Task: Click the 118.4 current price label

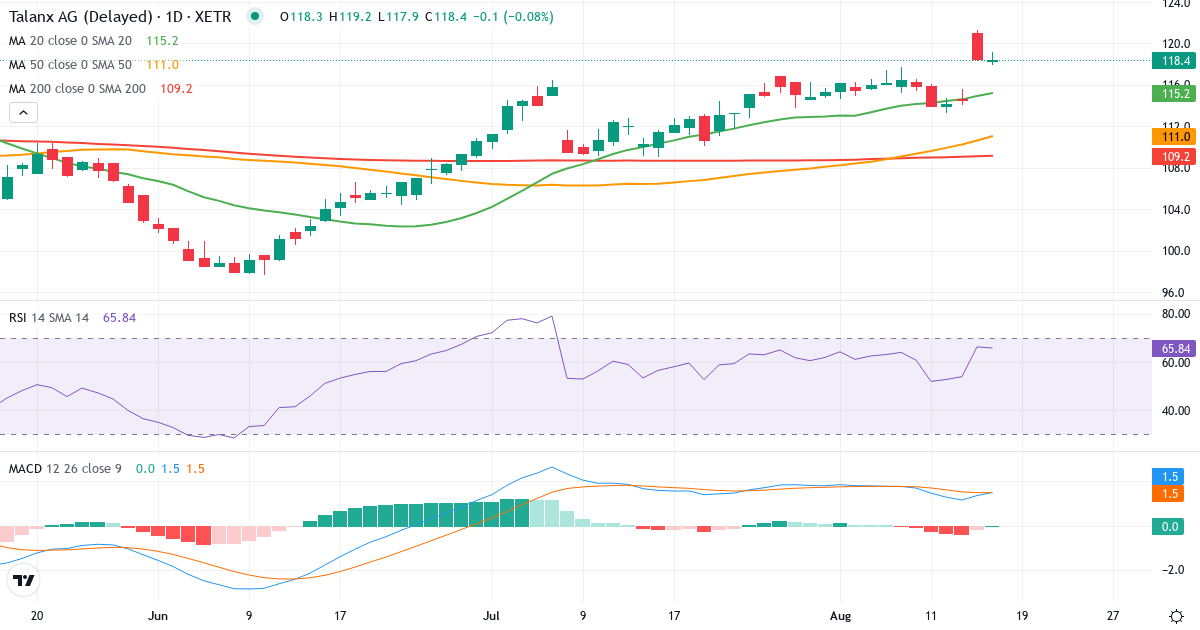Action: (1175, 60)
